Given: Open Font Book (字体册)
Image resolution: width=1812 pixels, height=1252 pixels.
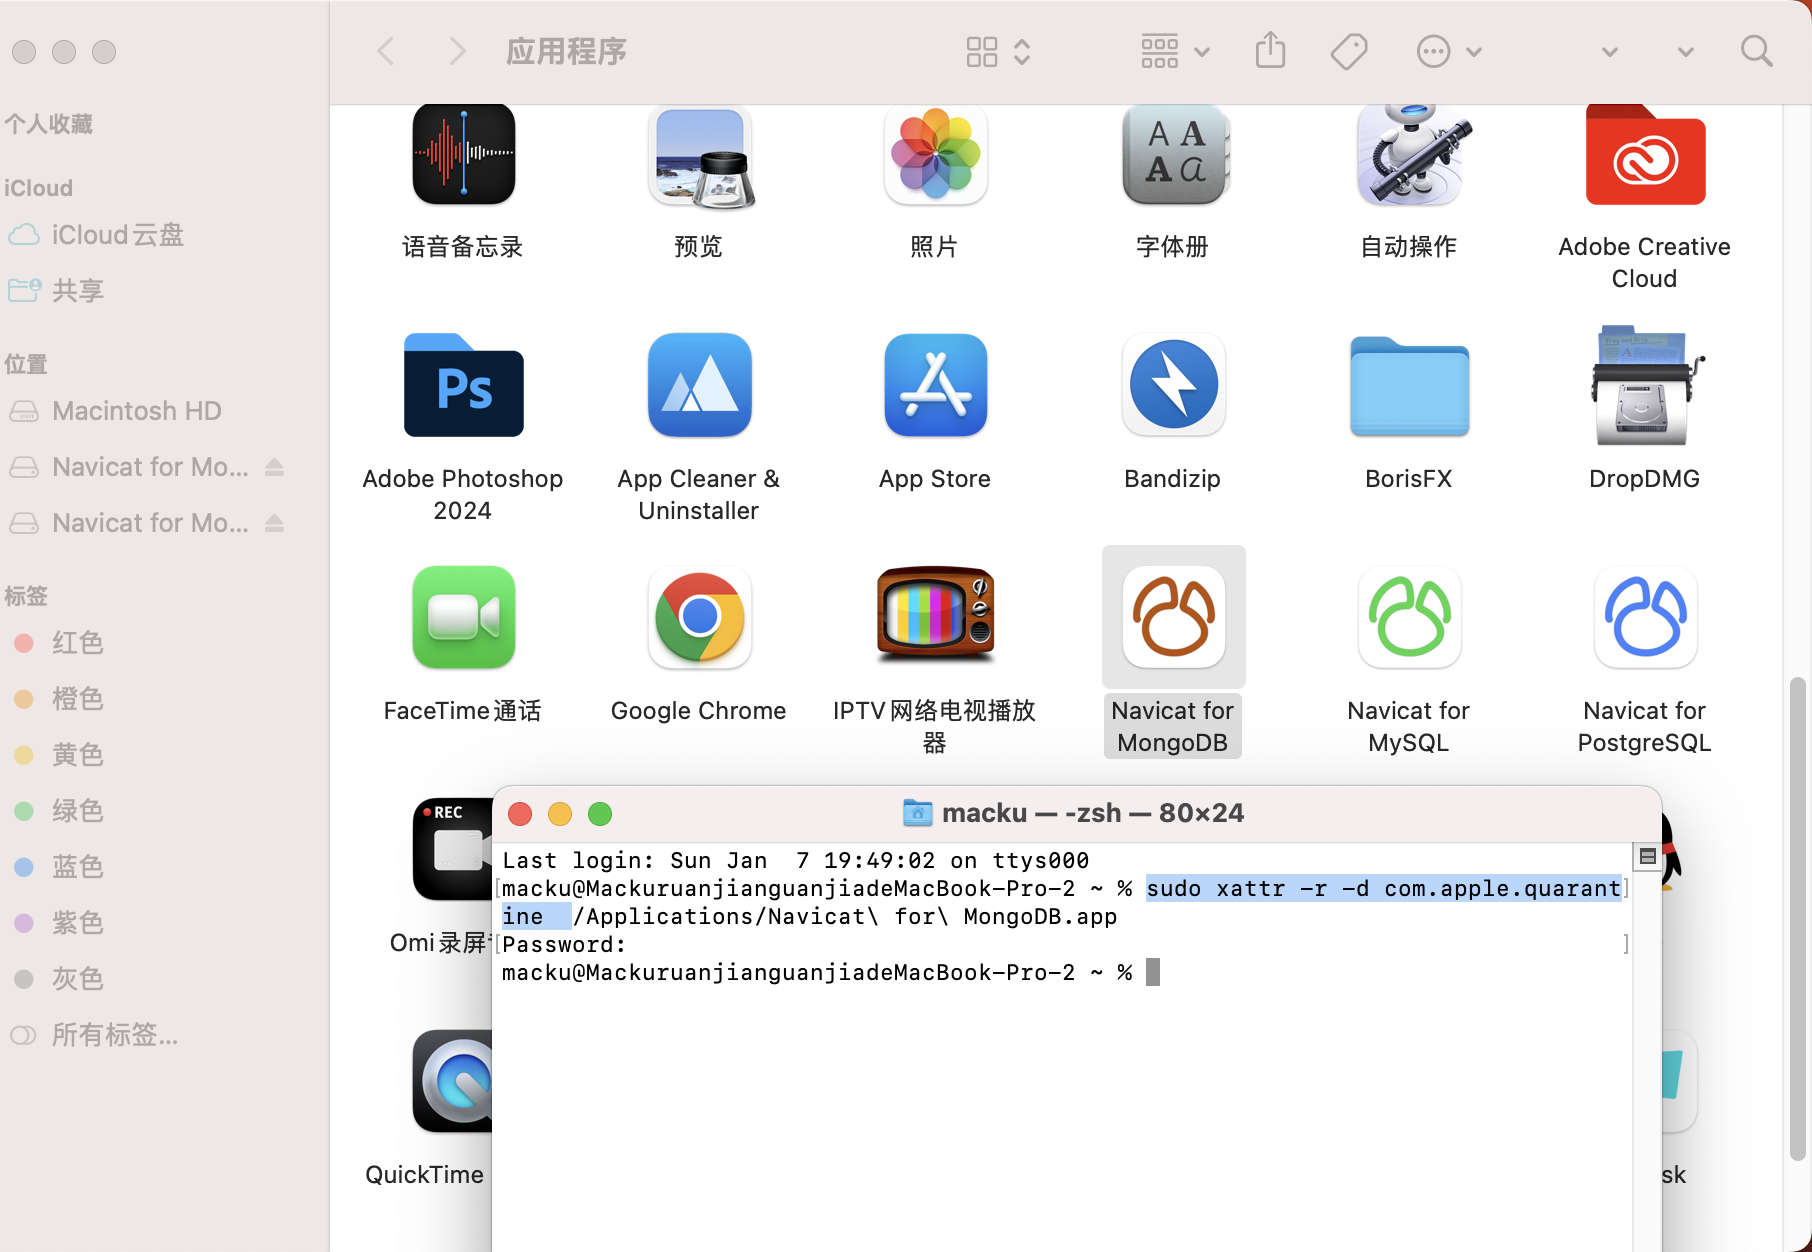Looking at the screenshot, I should [1173, 157].
